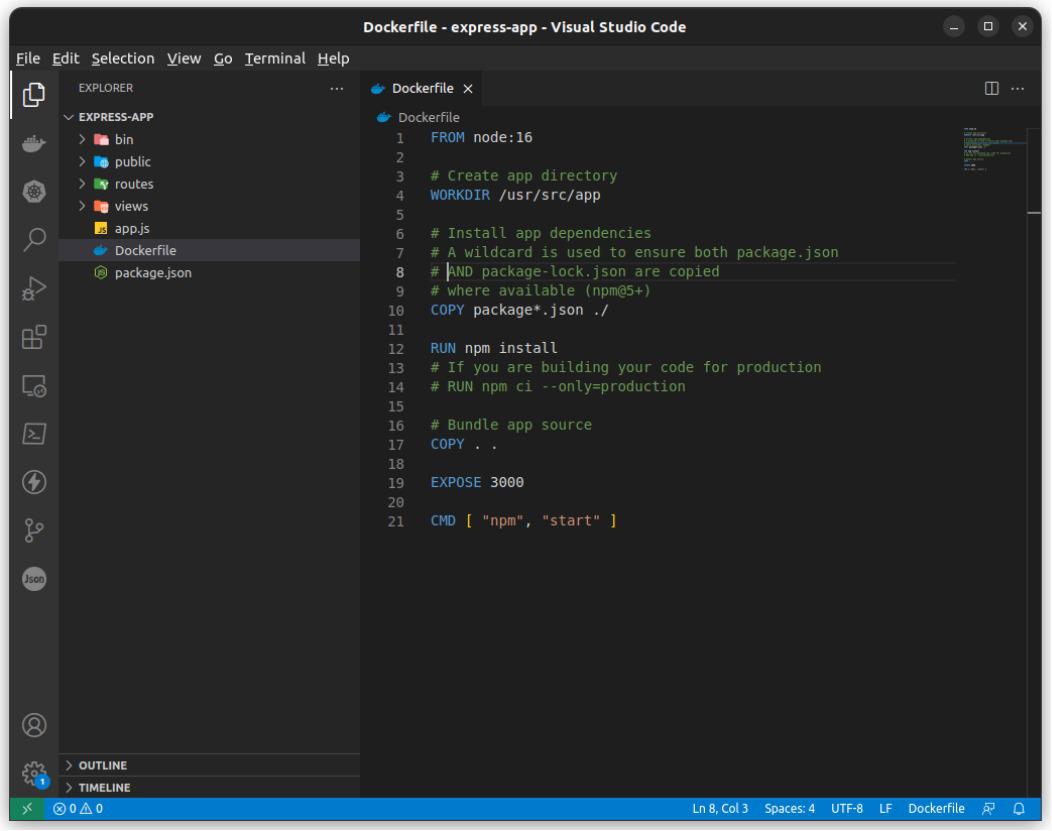Open Run and Debug view
The width and height of the screenshot is (1052, 831).
(34, 287)
